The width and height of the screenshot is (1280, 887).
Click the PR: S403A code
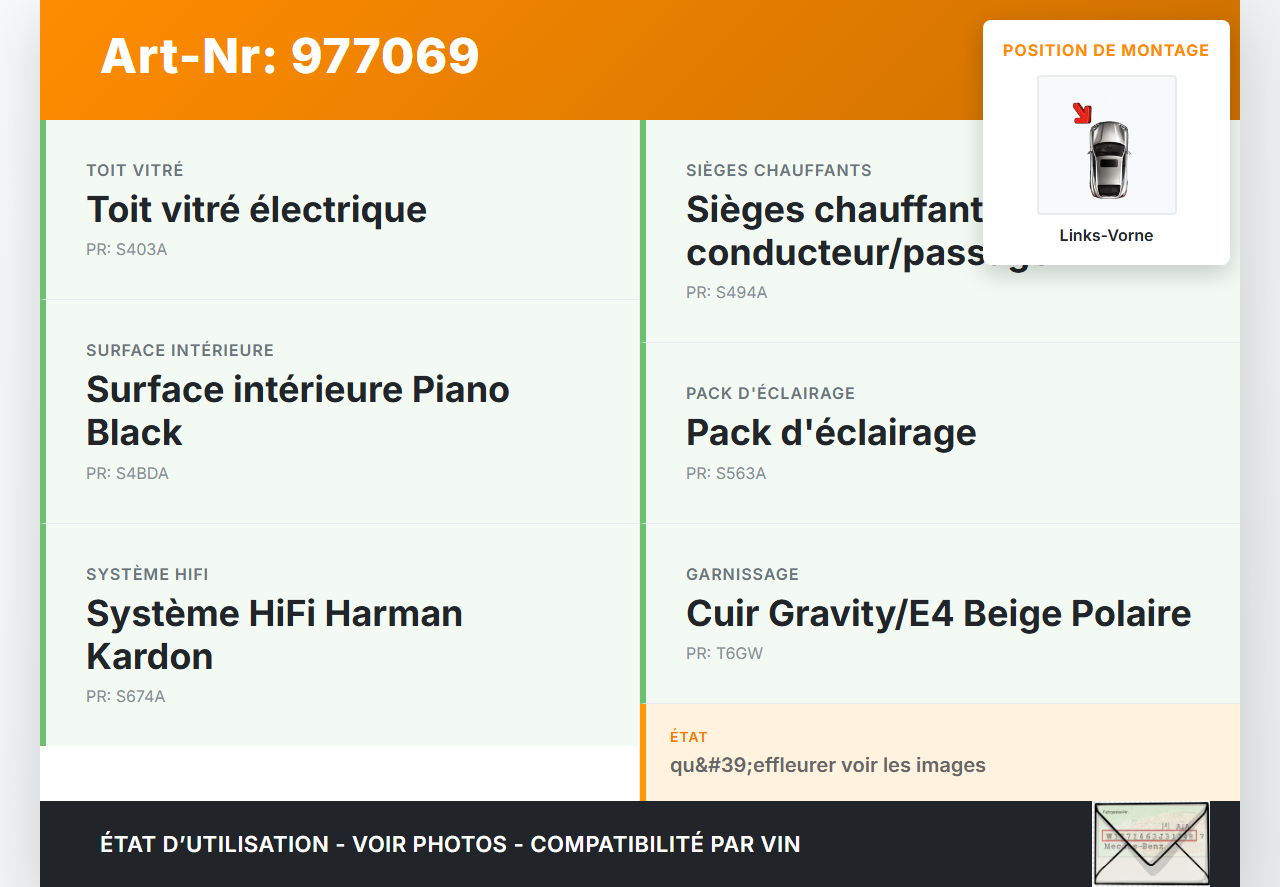click(127, 250)
